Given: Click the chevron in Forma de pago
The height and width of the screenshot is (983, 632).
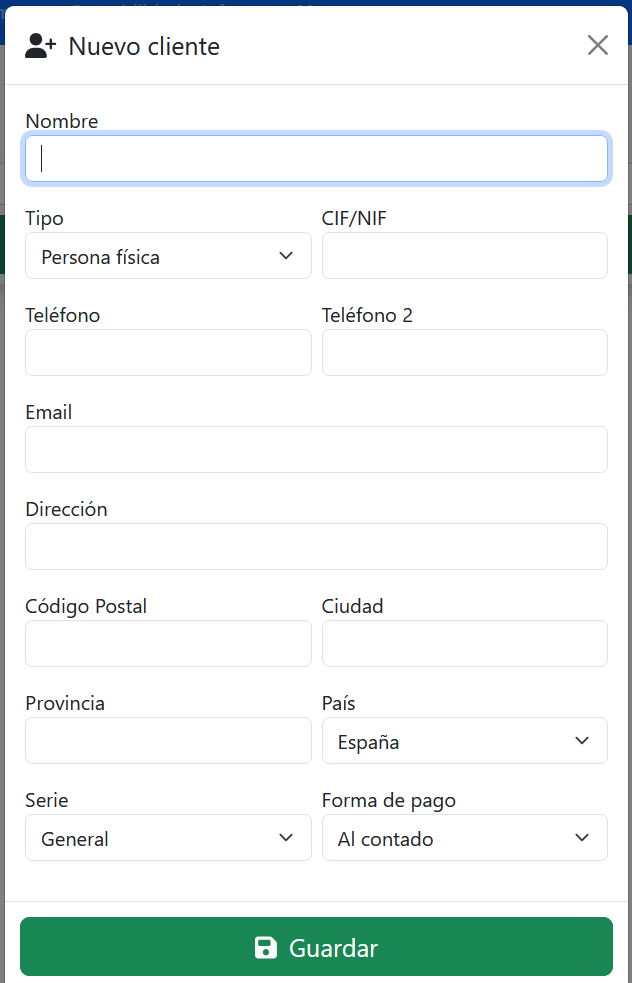Looking at the screenshot, I should [582, 838].
